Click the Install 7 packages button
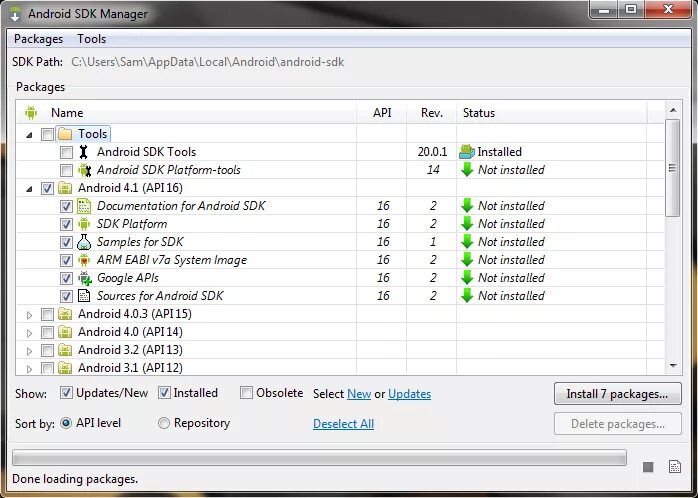 [617, 394]
